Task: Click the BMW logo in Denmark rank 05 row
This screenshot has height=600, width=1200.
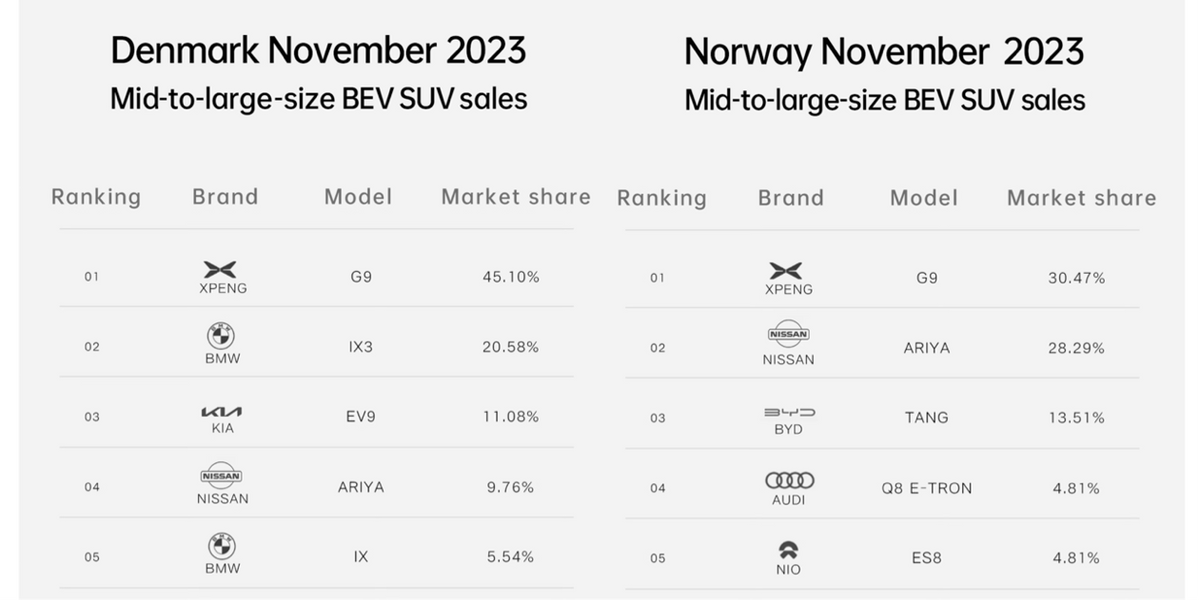Action: [221, 545]
